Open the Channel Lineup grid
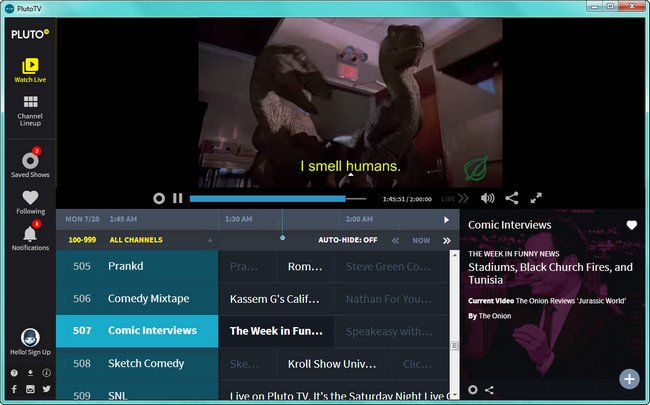The width and height of the screenshot is (650, 405). click(x=30, y=110)
